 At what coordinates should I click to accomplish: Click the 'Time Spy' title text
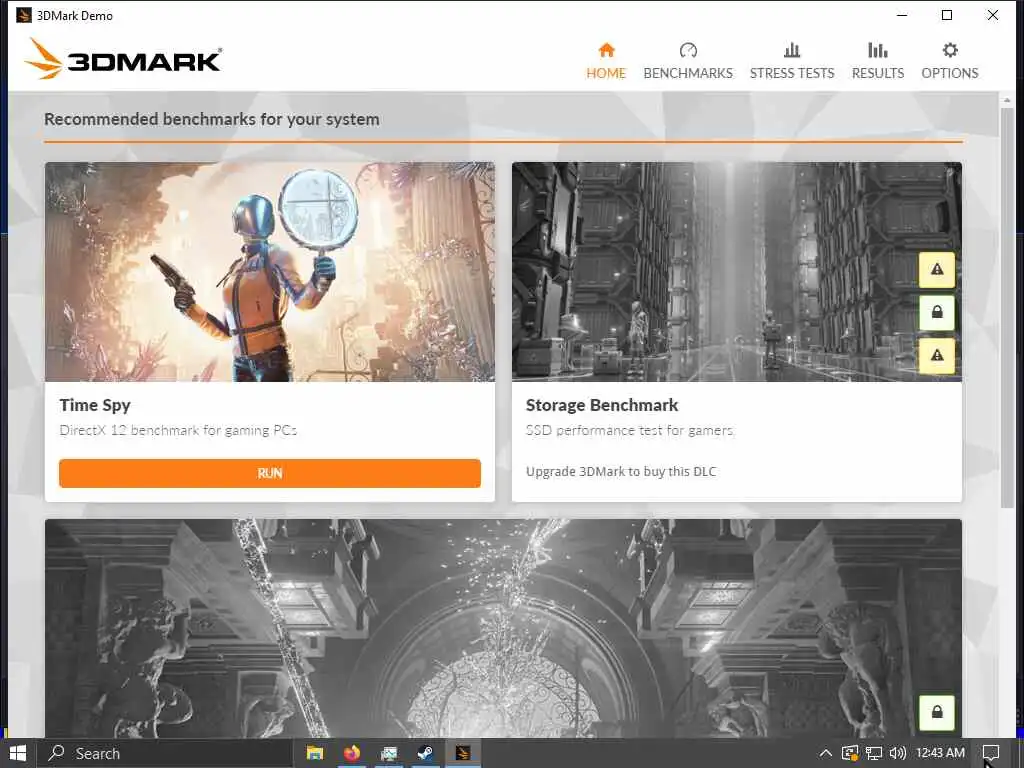click(95, 405)
